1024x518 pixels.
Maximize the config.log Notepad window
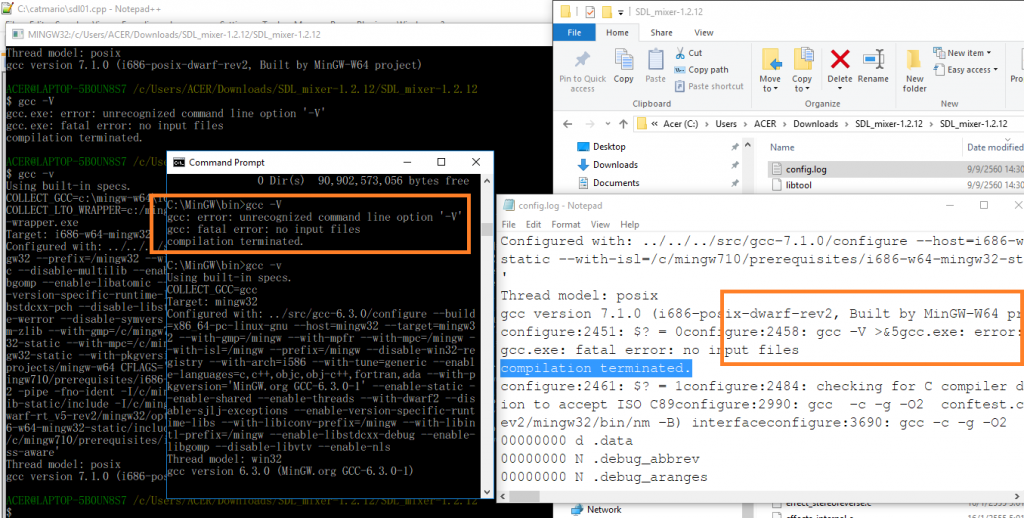coord(984,205)
